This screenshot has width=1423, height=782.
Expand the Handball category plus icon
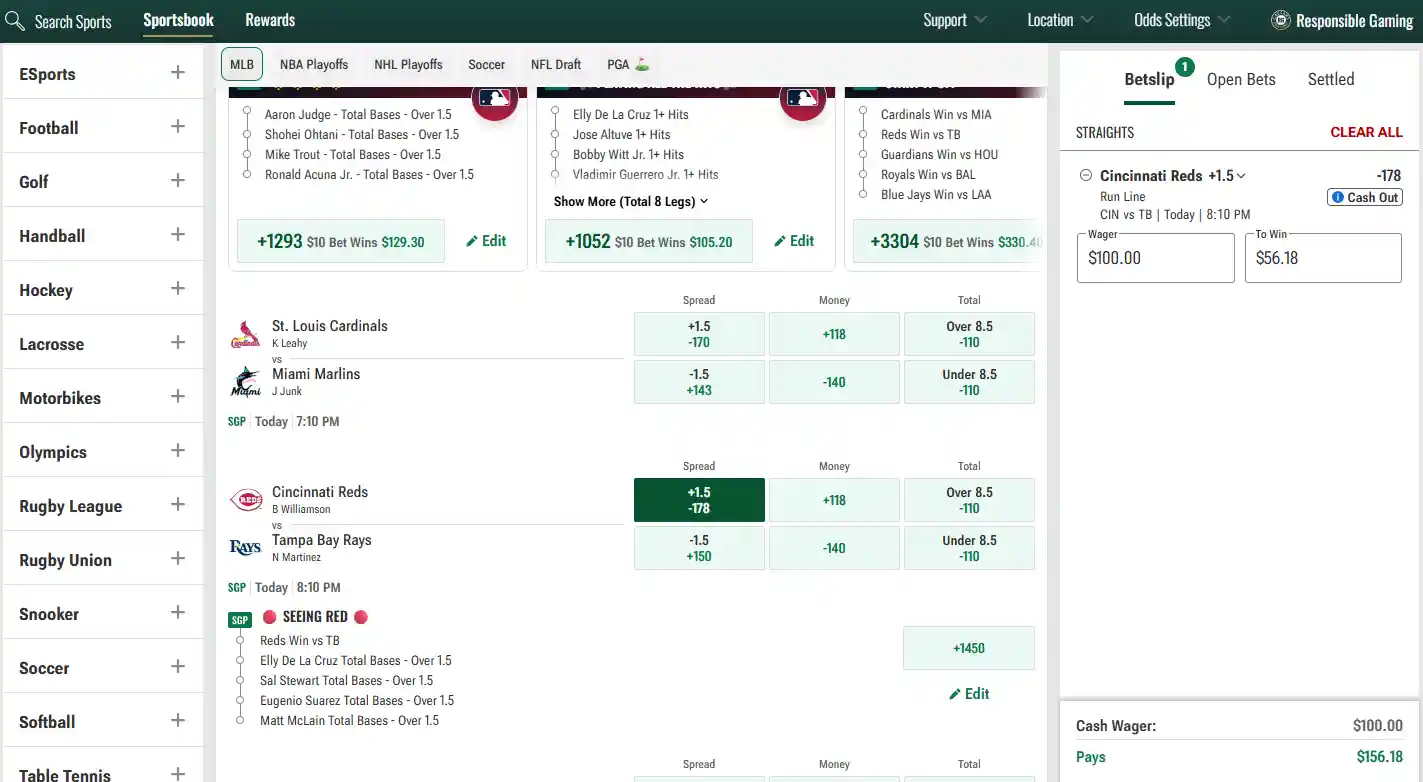(178, 234)
